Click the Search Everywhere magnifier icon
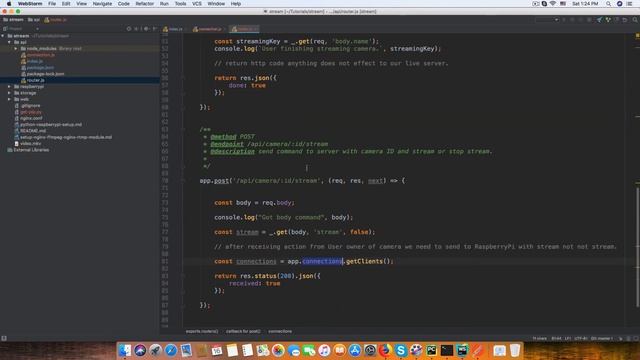640x360 pixels. point(635,20)
